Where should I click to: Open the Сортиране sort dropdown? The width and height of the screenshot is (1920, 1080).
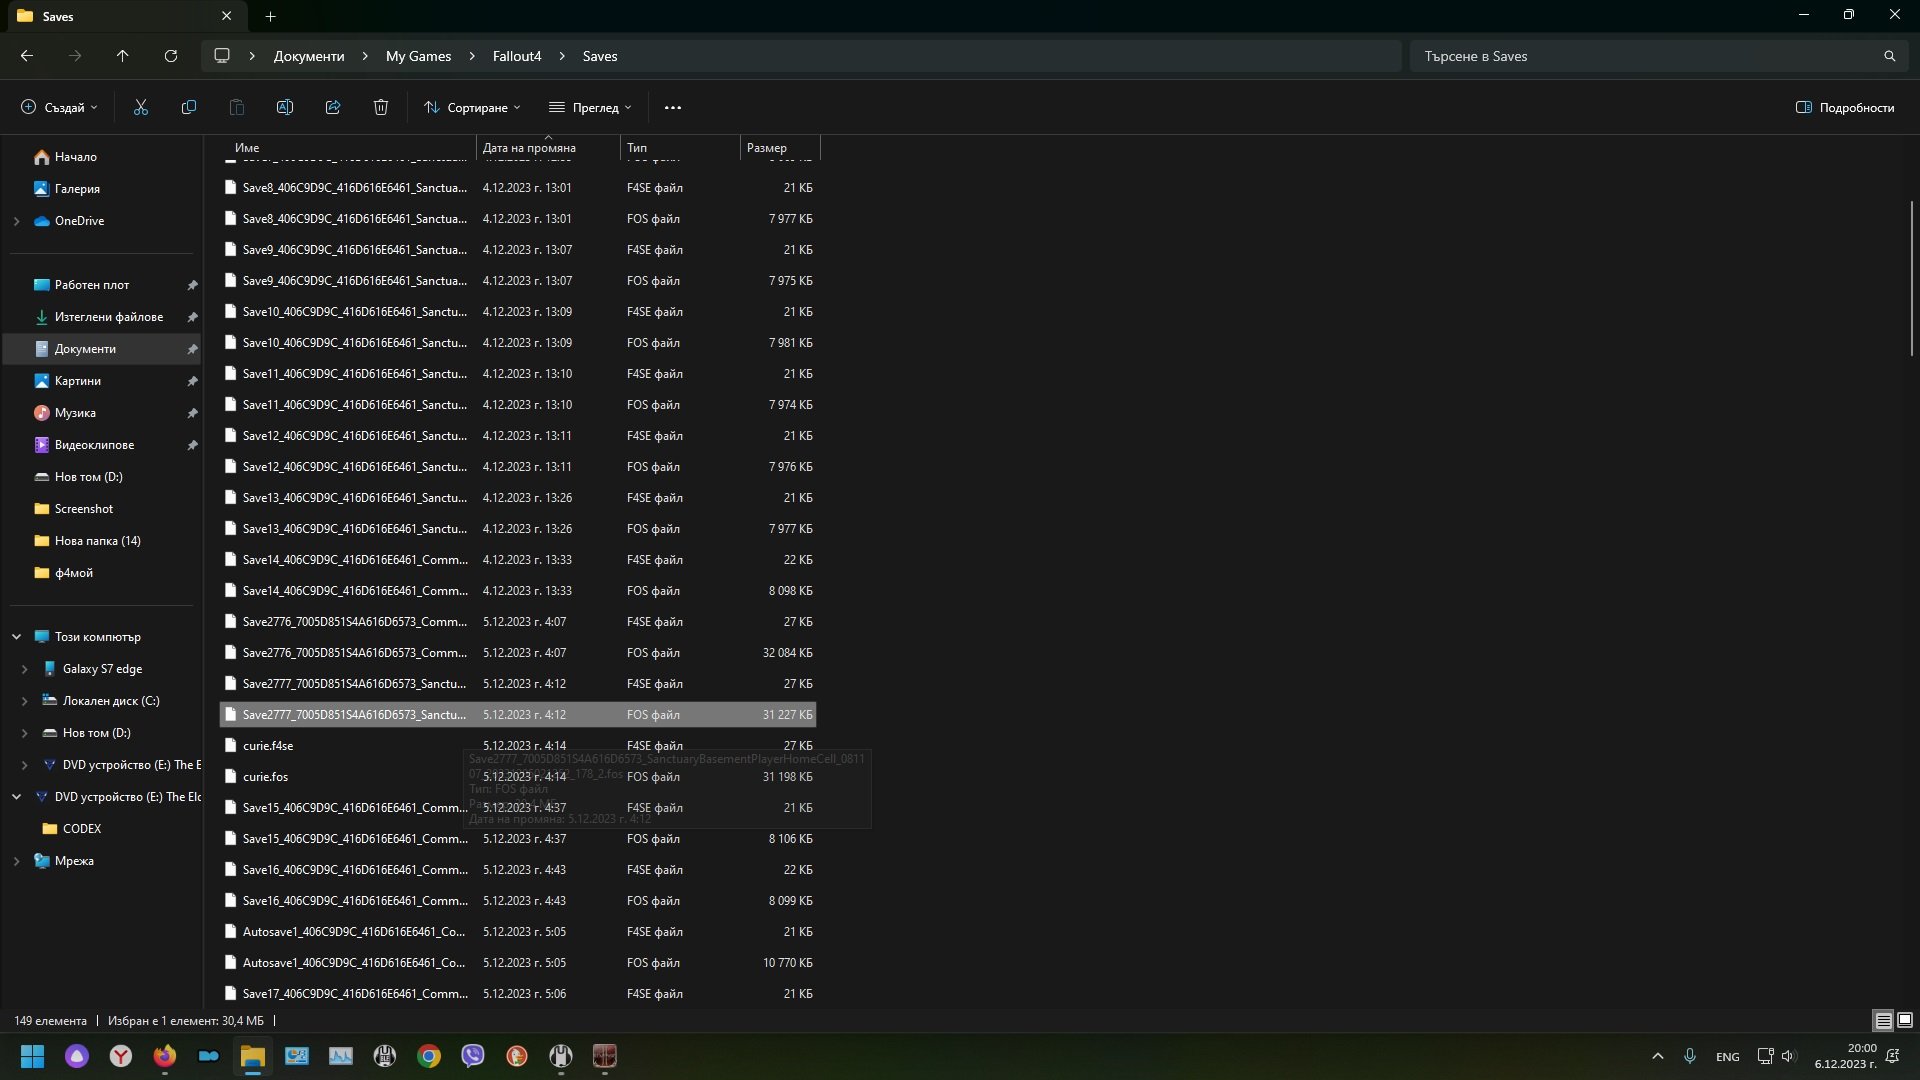click(x=472, y=107)
